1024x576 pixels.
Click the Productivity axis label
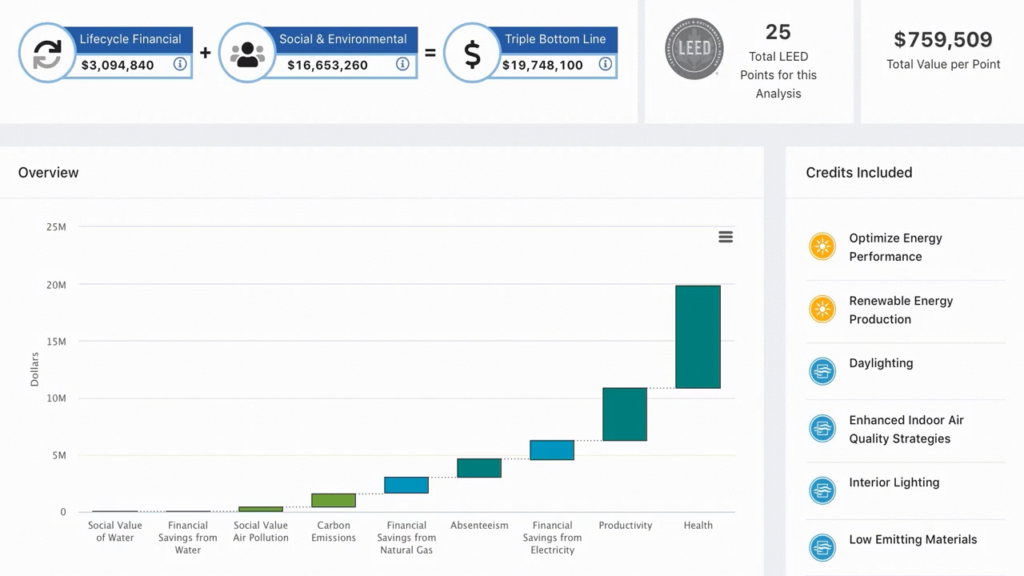pos(625,525)
